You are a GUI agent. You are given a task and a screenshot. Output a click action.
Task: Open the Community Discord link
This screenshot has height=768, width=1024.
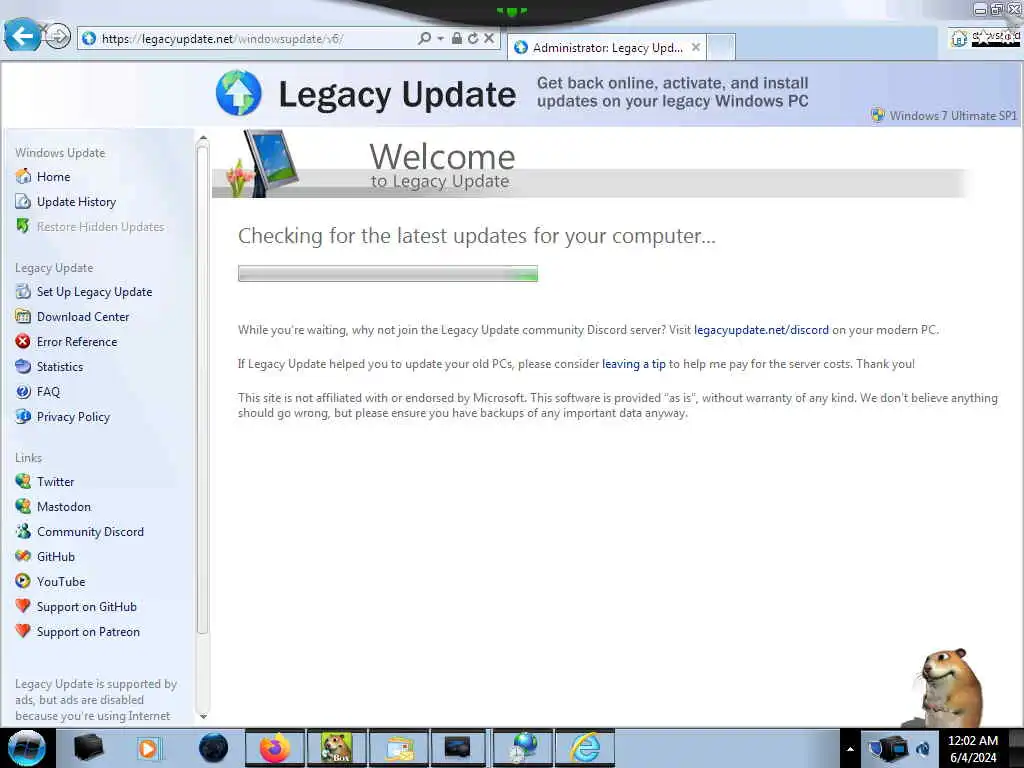coord(90,532)
